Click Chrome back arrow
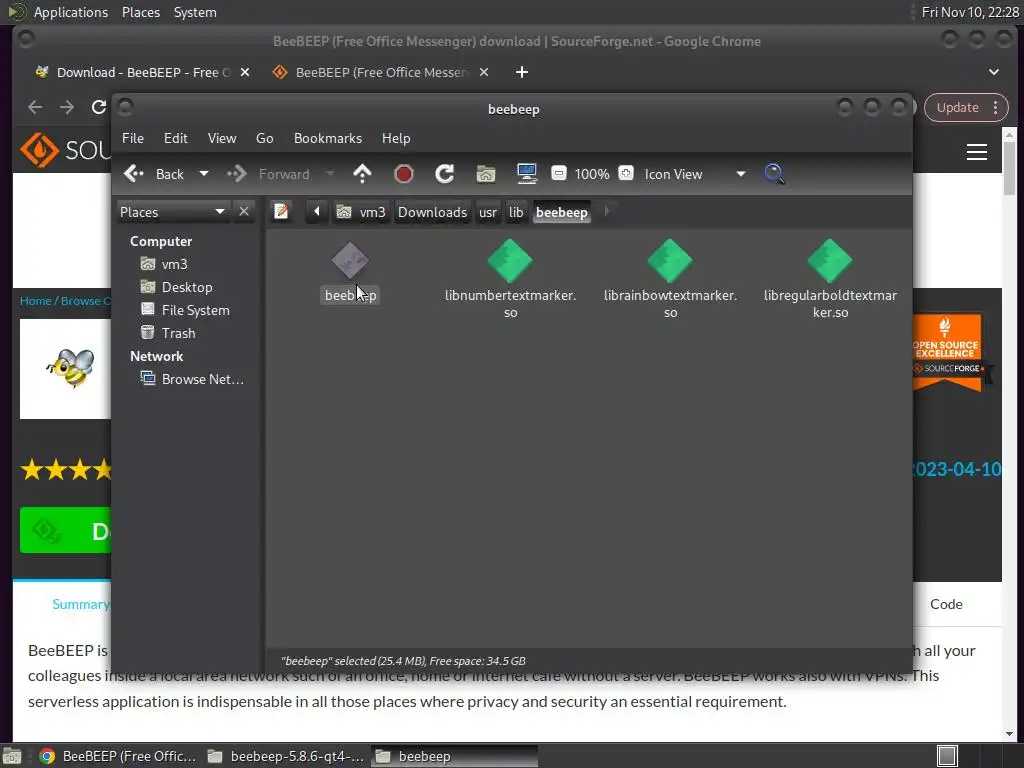The image size is (1024, 768). [x=35, y=107]
